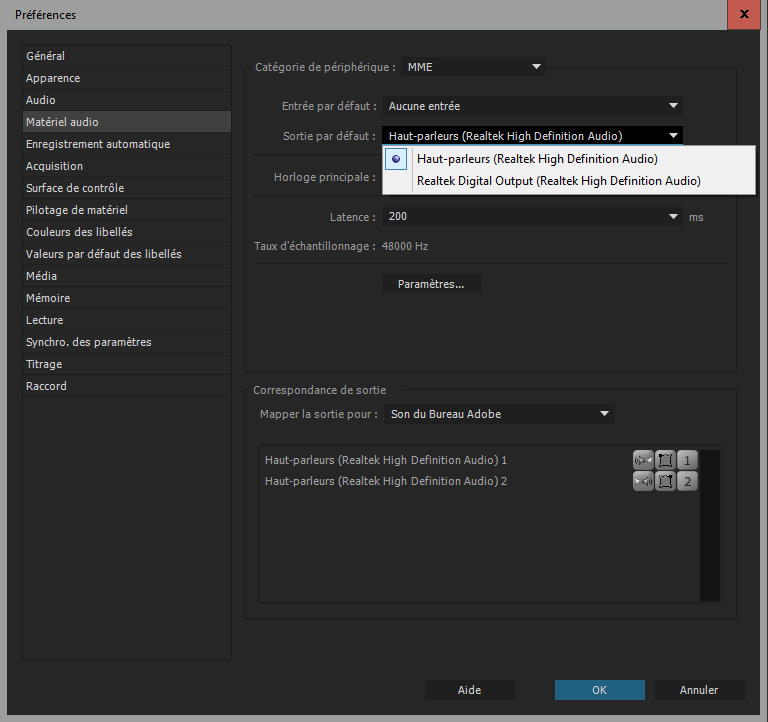Screen dimensions: 768x722
Task: Click front-left surround icon in first row
Action: coord(665,460)
